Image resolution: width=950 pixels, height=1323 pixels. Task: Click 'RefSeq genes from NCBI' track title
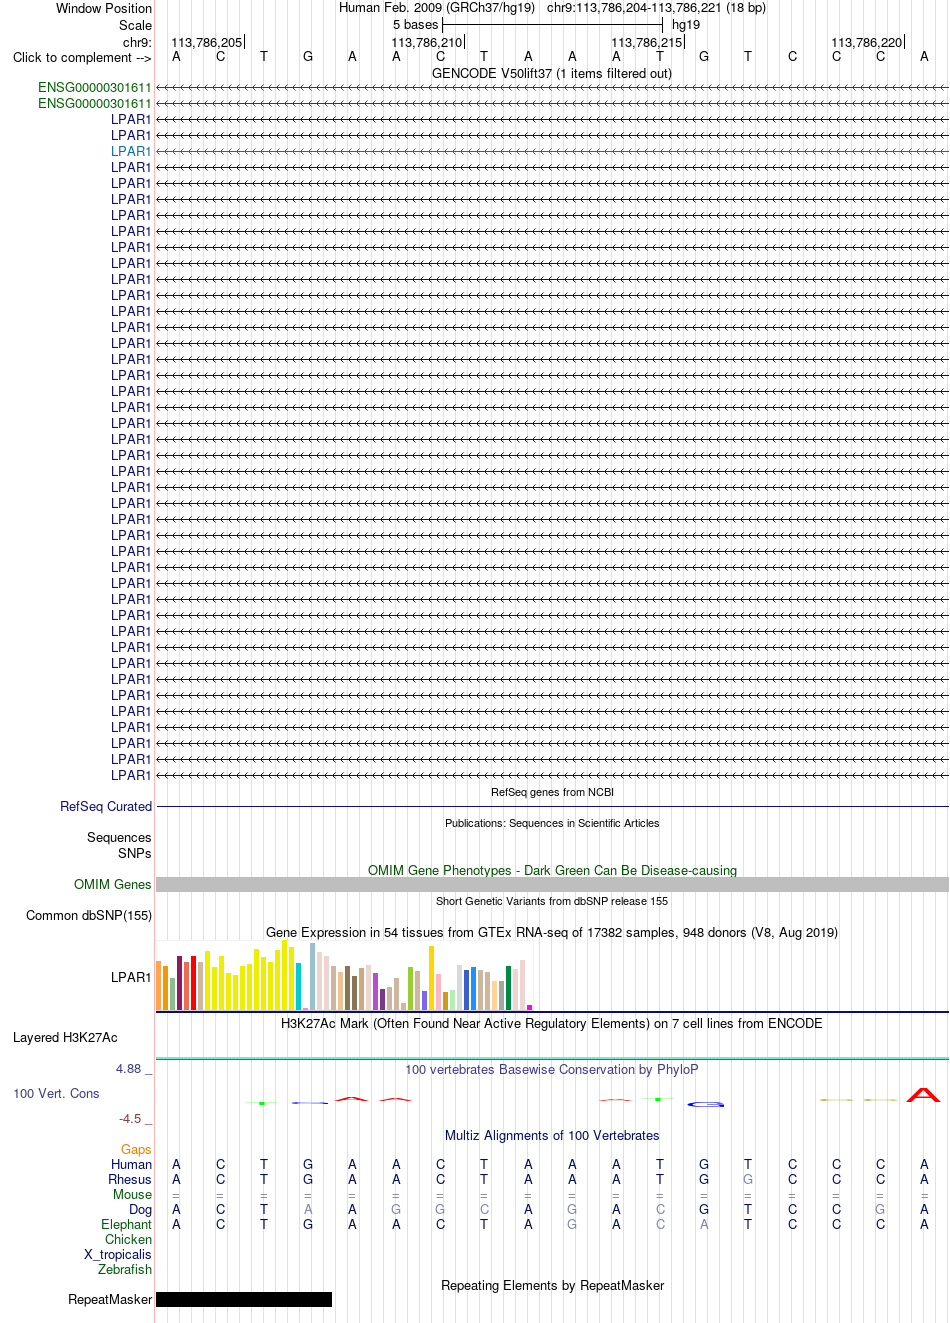tap(552, 792)
